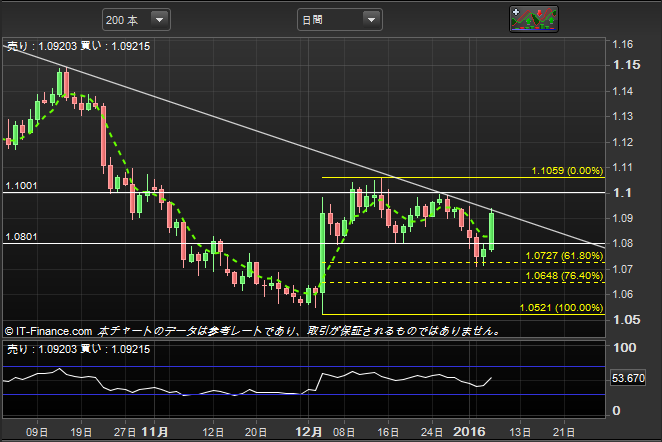Click the 1.05 price axis label
This screenshot has width=662, height=442.
[x=627, y=320]
